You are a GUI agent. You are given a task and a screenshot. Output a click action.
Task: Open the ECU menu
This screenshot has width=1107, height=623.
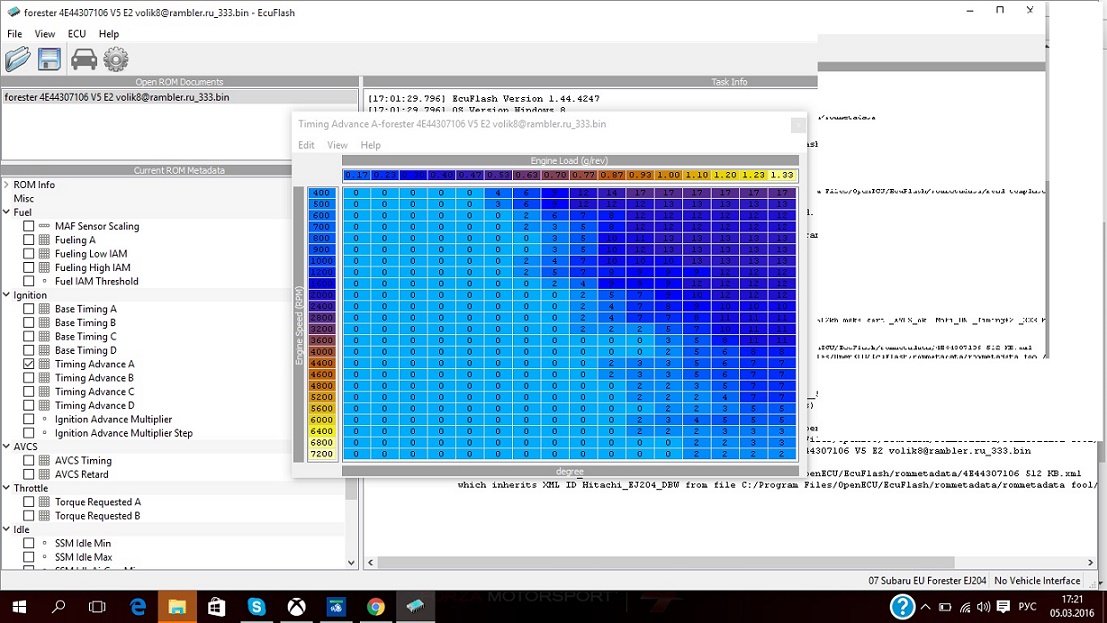76,34
